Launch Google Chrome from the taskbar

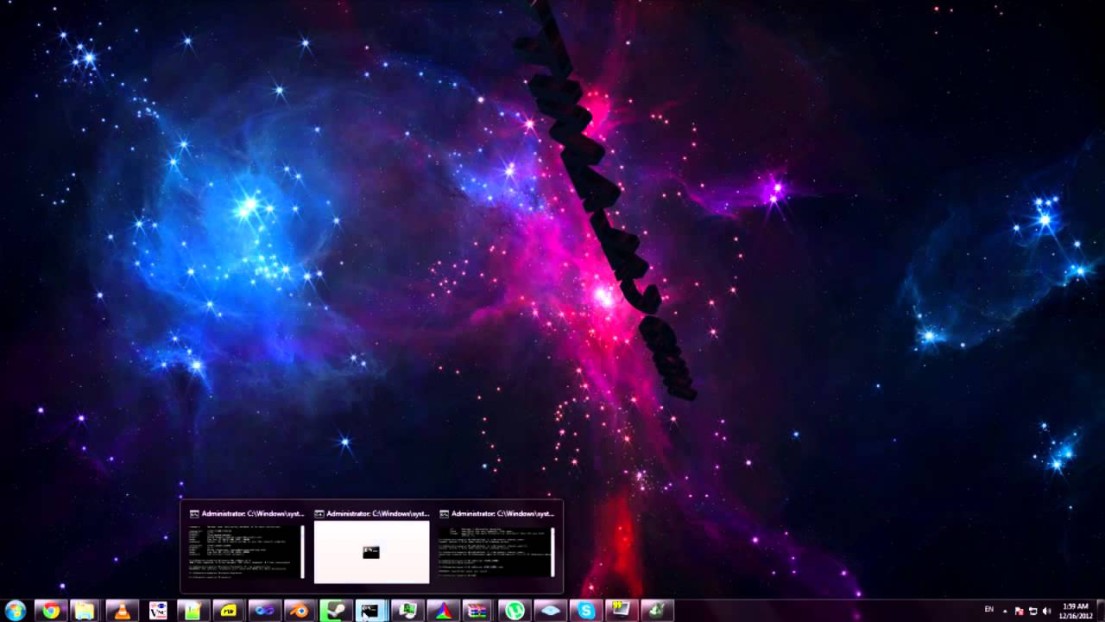tap(51, 610)
